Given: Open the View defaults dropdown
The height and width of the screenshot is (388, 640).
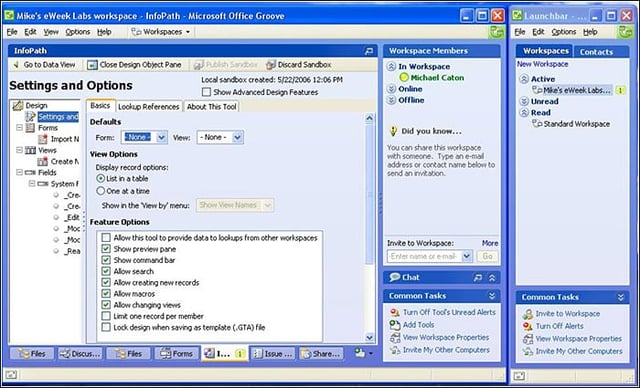Looking at the screenshot, I should tap(238, 137).
